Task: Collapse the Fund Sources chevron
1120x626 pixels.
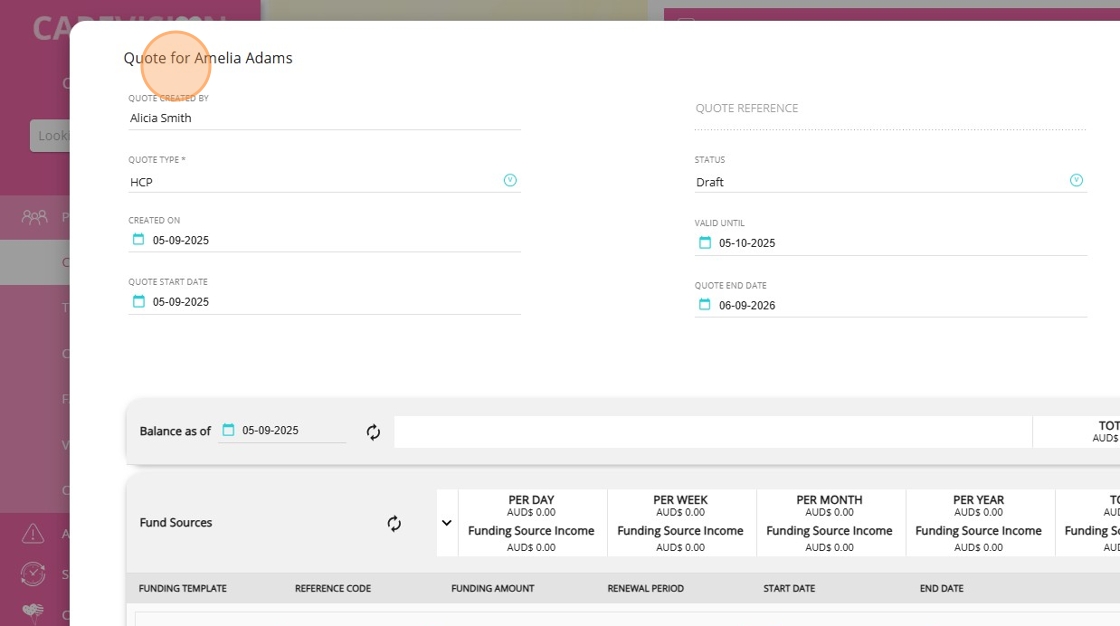Action: point(447,523)
